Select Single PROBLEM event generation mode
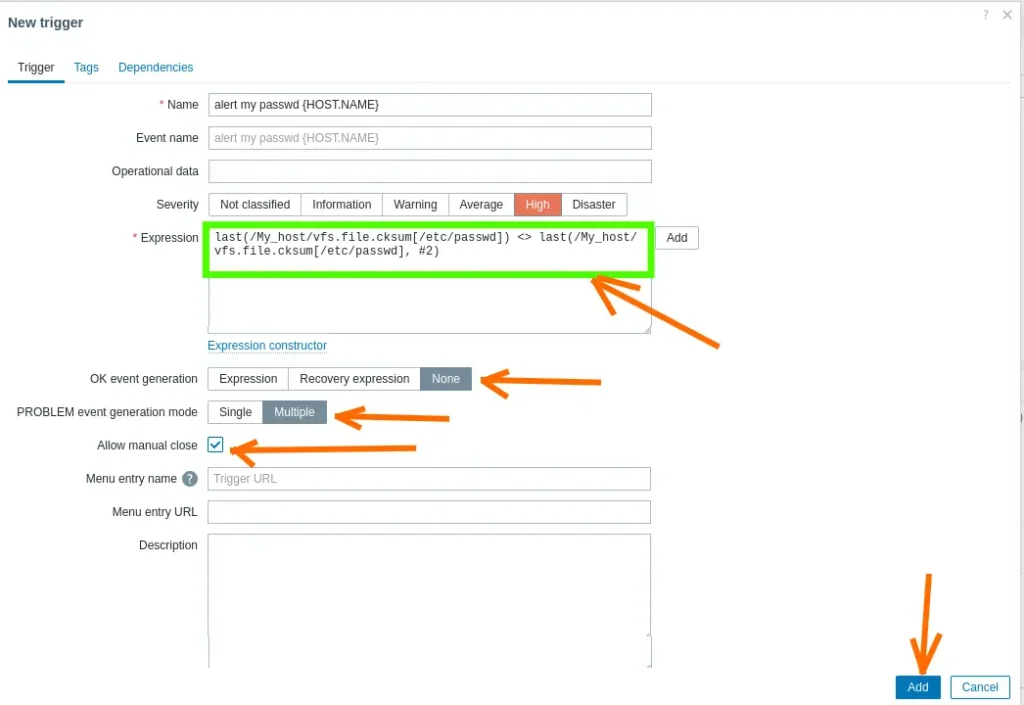 click(235, 412)
